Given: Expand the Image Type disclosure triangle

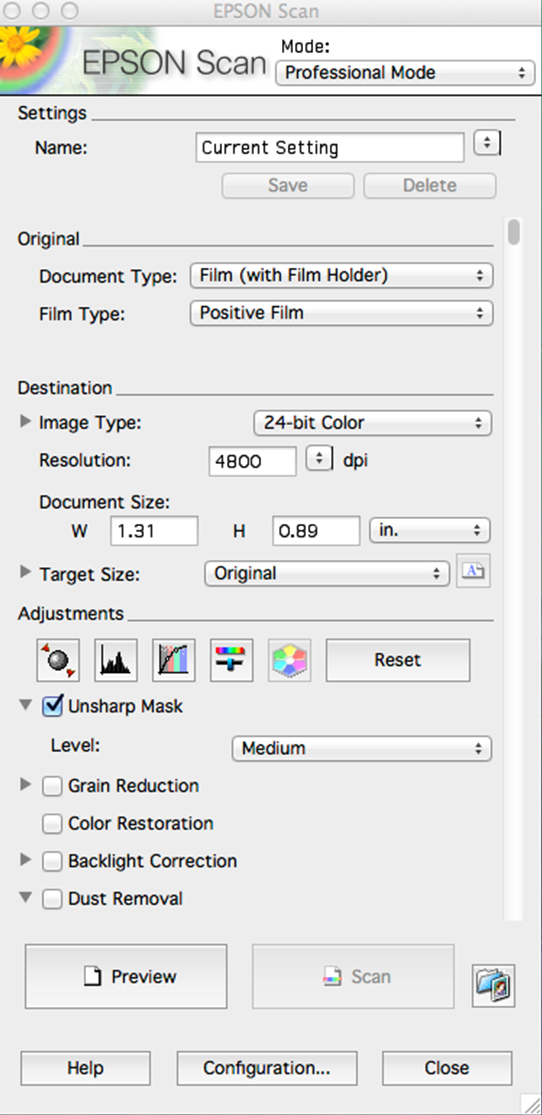Looking at the screenshot, I should coord(26,422).
